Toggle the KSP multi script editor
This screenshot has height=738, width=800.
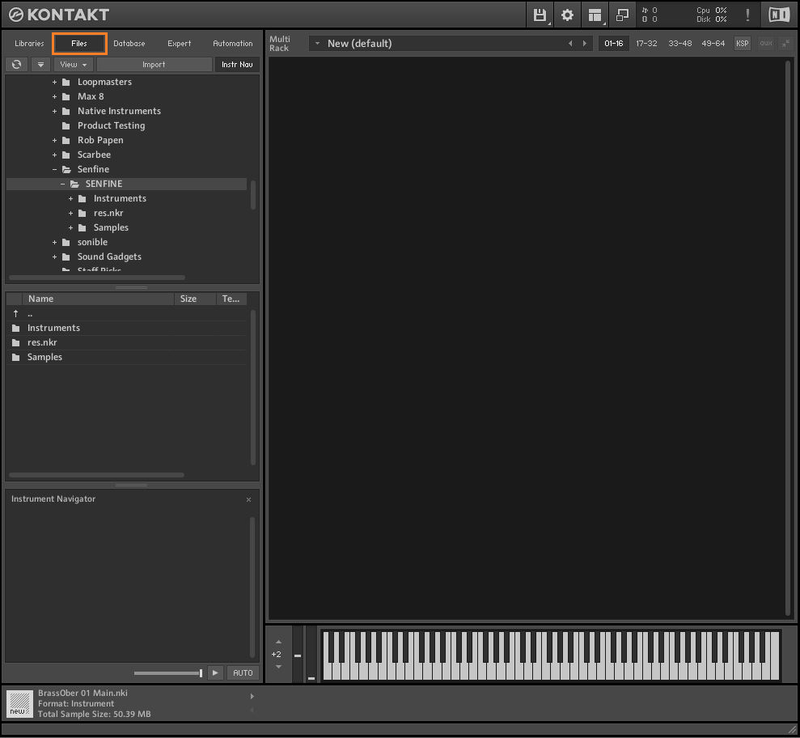[x=742, y=43]
